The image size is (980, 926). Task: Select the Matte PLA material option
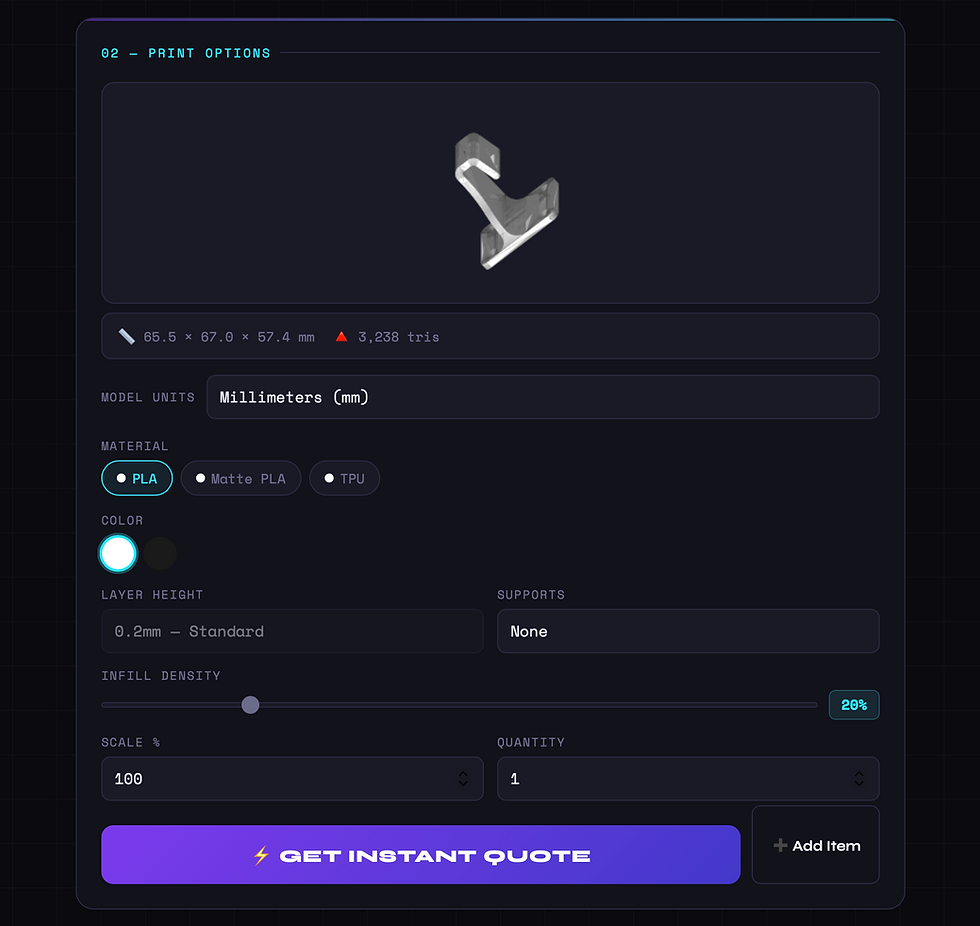tap(241, 478)
